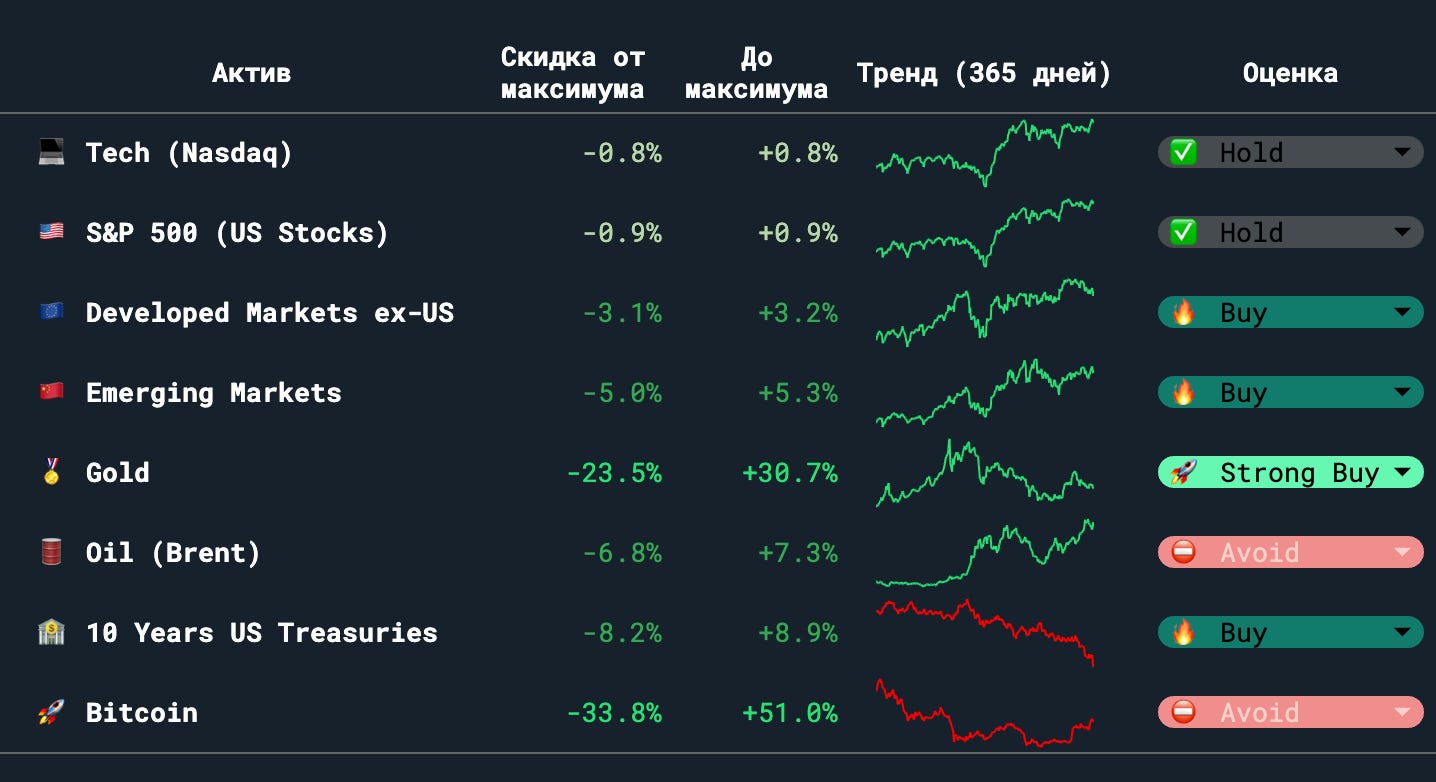Click the US flag icon beside S&P 500
This screenshot has height=782, width=1436.
(x=51, y=232)
